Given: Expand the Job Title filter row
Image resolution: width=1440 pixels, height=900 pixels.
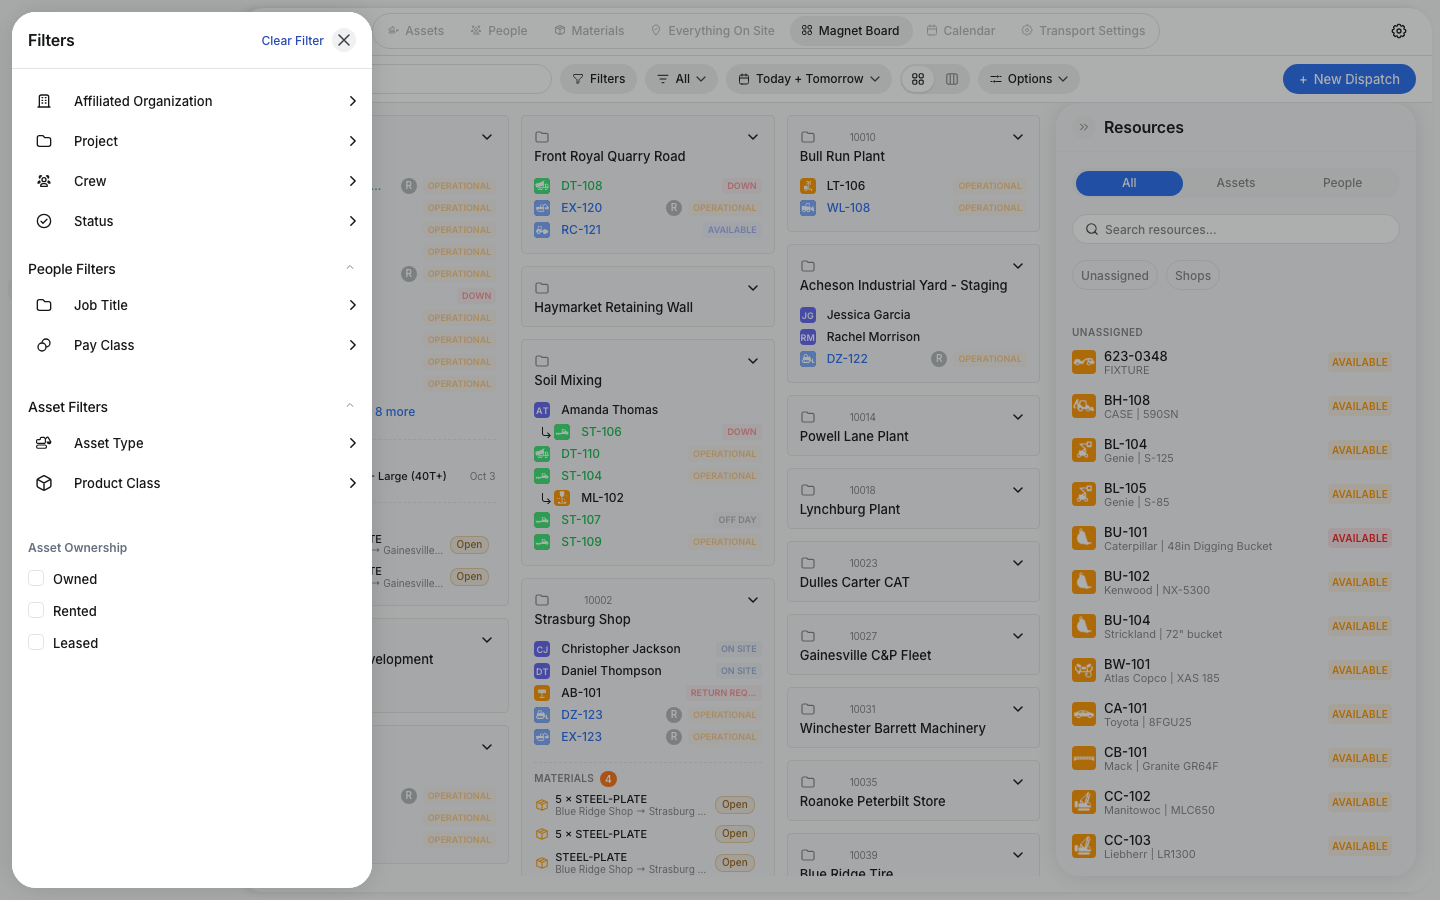Looking at the screenshot, I should (x=192, y=305).
